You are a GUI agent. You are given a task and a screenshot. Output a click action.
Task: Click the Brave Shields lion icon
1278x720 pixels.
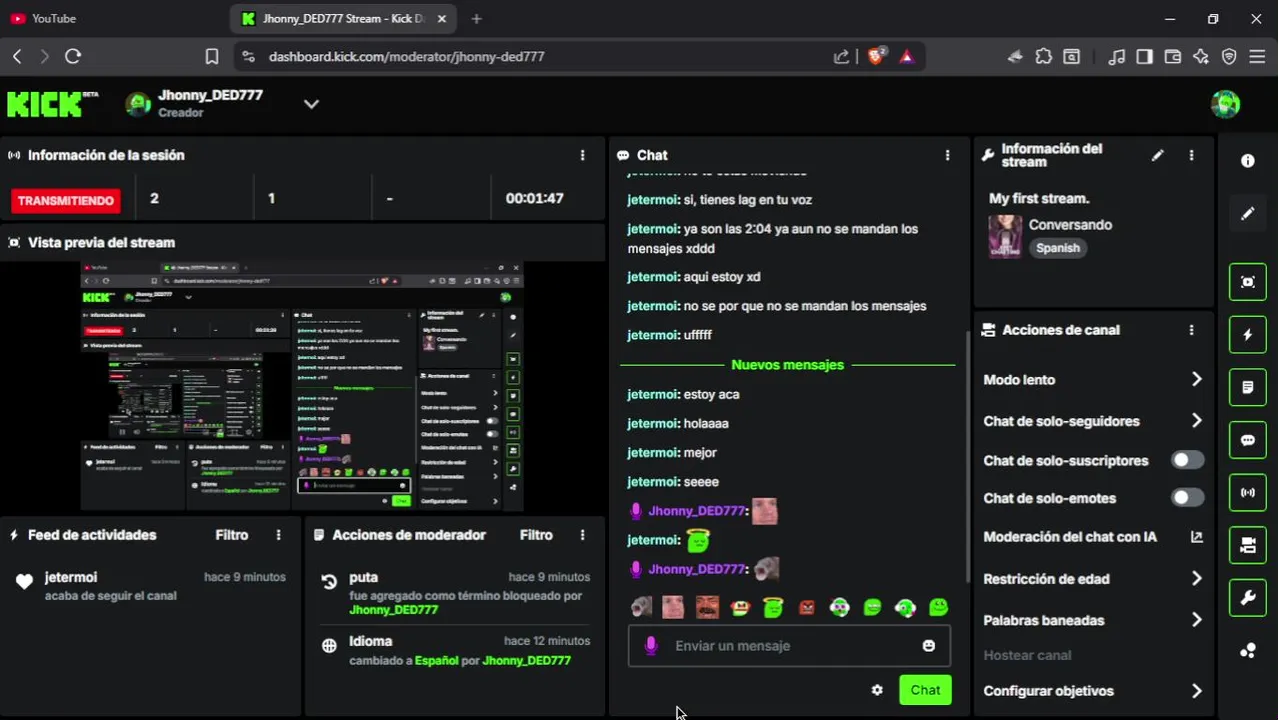876,56
